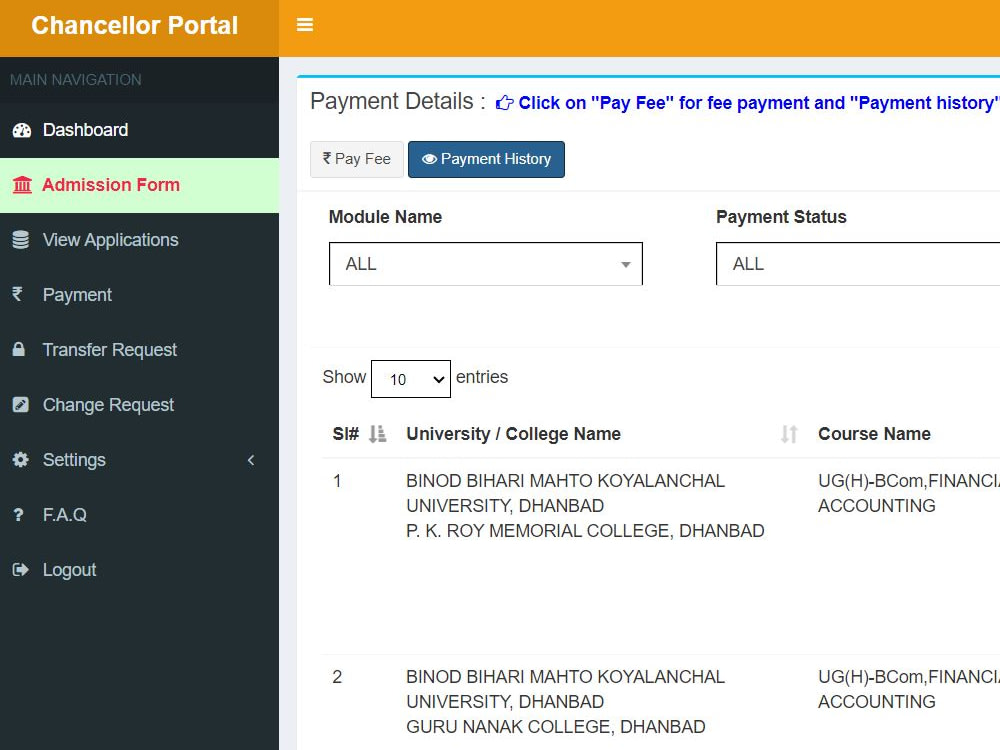
Task: Expand the Settings submenu chevron
Action: click(x=251, y=460)
